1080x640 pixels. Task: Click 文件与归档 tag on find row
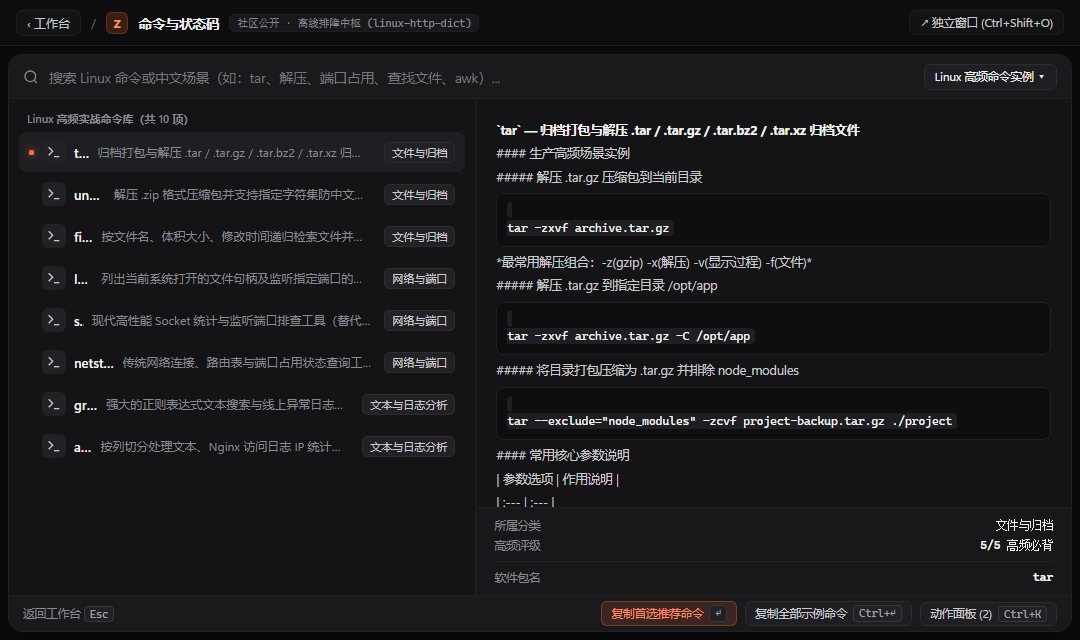419,237
